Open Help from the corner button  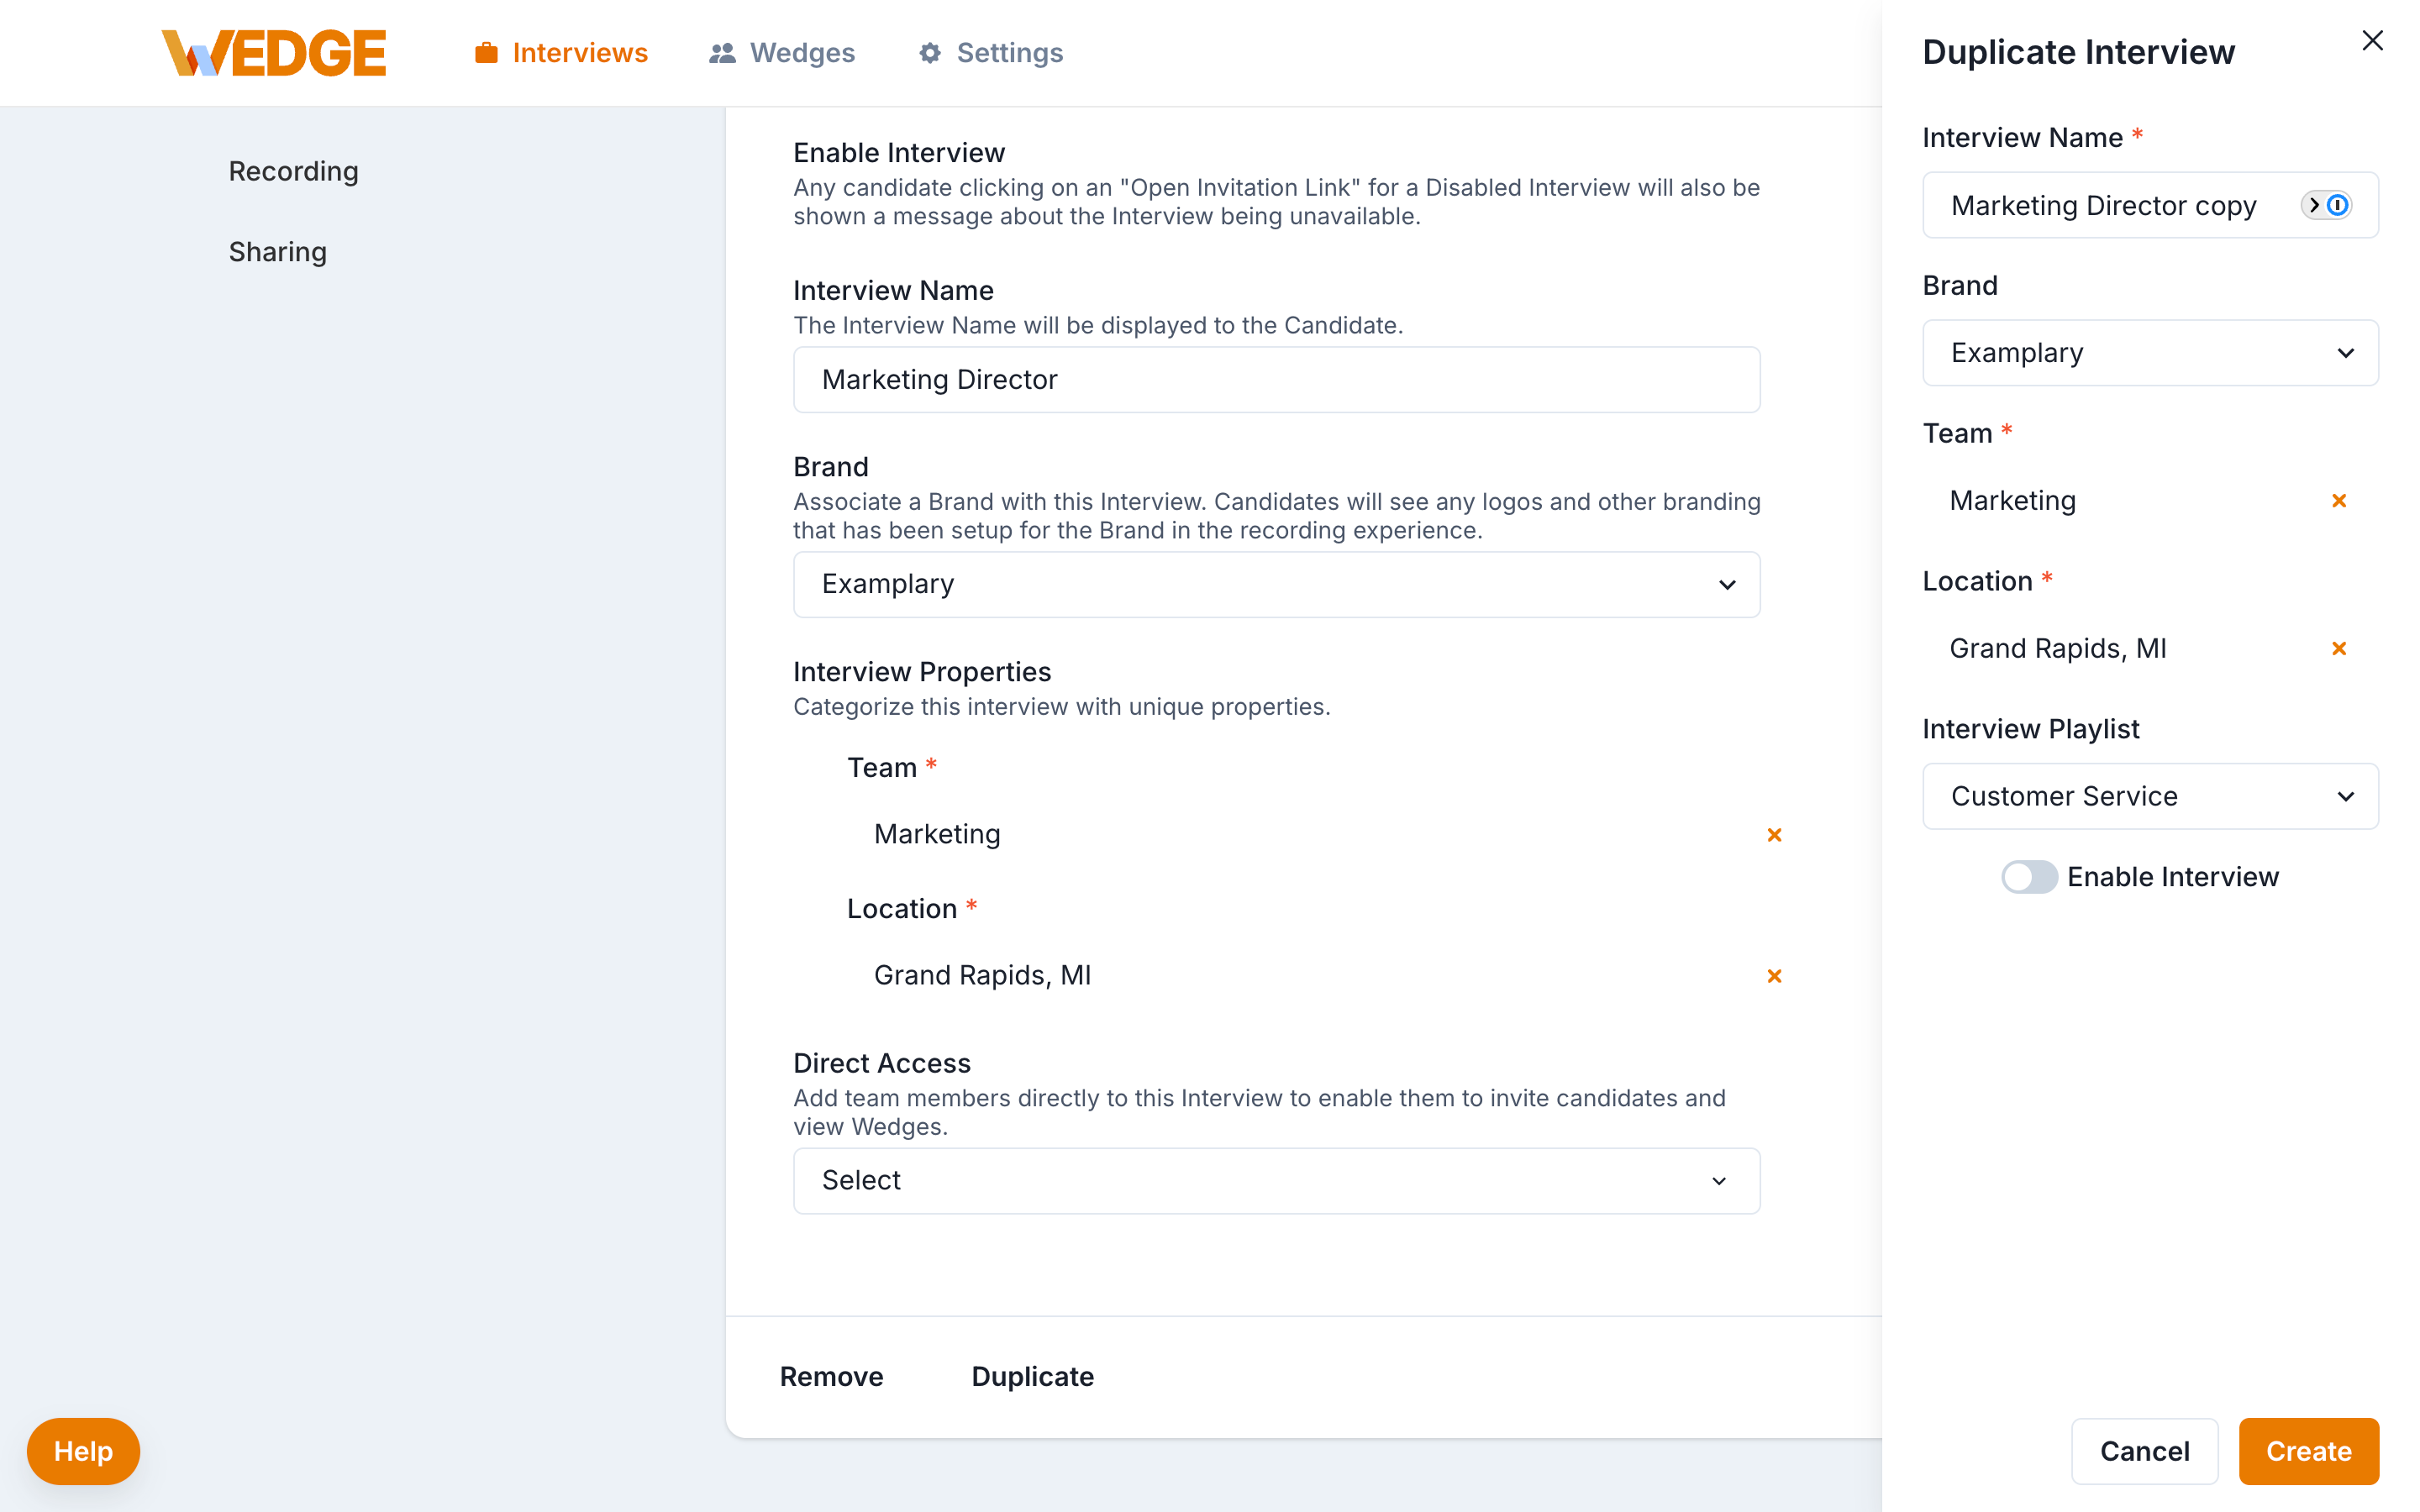click(x=82, y=1451)
